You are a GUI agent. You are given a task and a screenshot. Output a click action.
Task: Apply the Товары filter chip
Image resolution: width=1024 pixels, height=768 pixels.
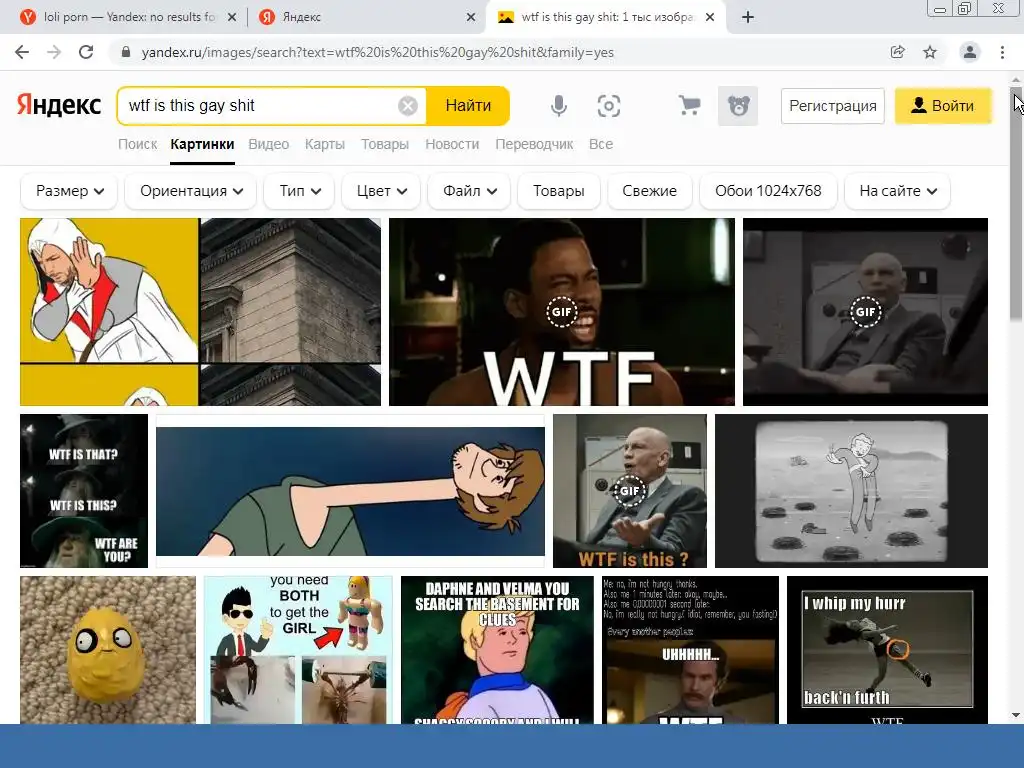558,191
